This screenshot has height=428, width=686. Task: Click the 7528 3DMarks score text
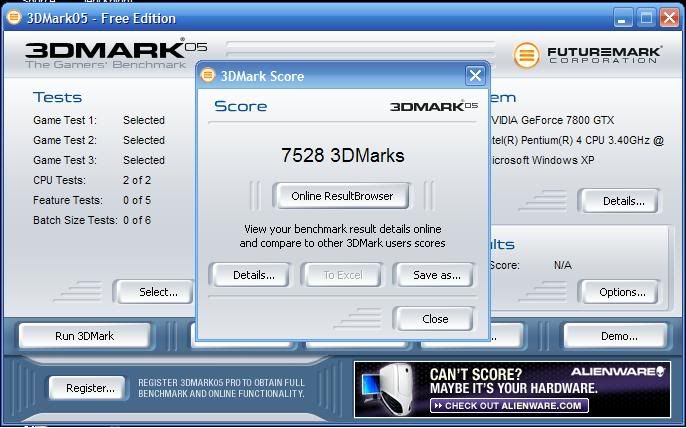tap(342, 155)
